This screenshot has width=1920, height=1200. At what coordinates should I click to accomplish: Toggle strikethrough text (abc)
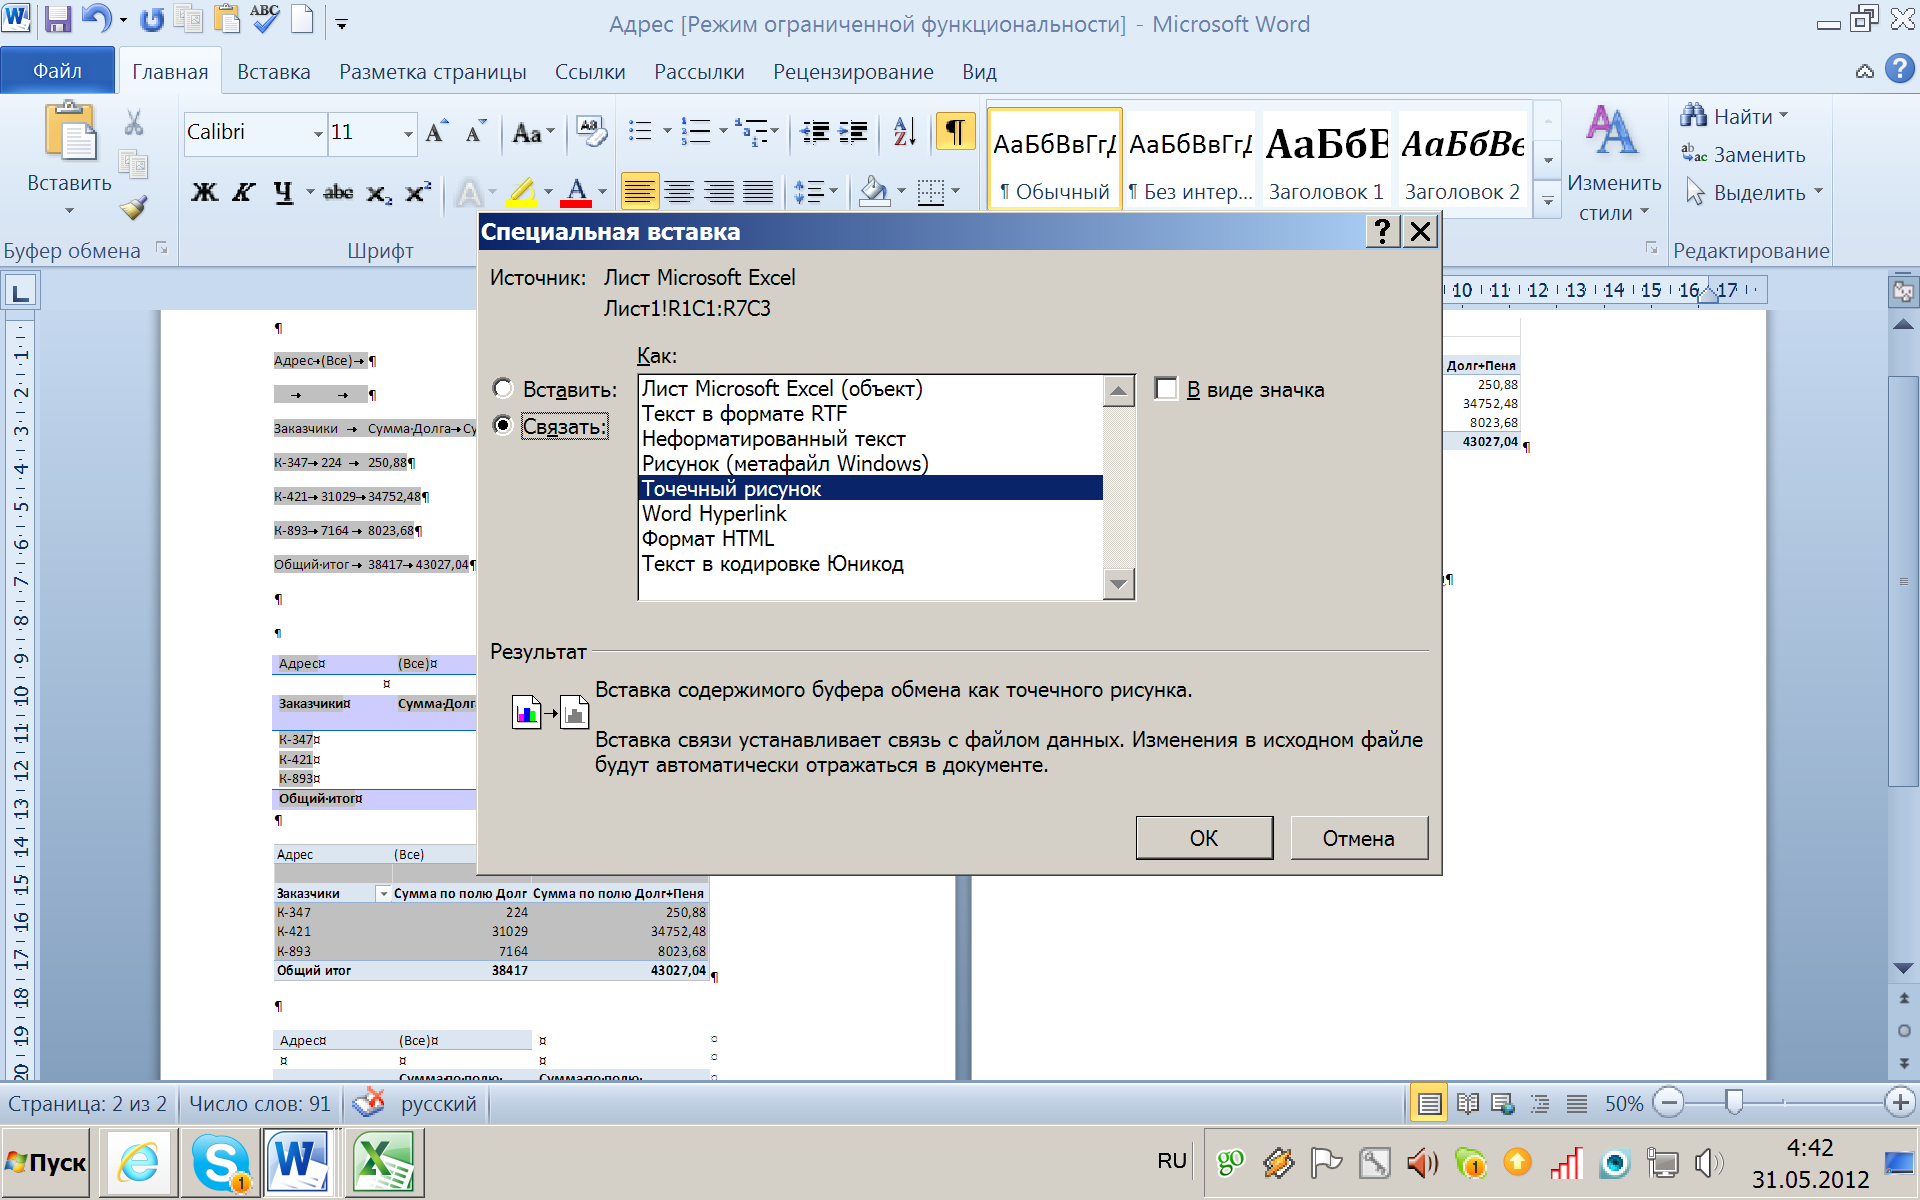(x=338, y=193)
